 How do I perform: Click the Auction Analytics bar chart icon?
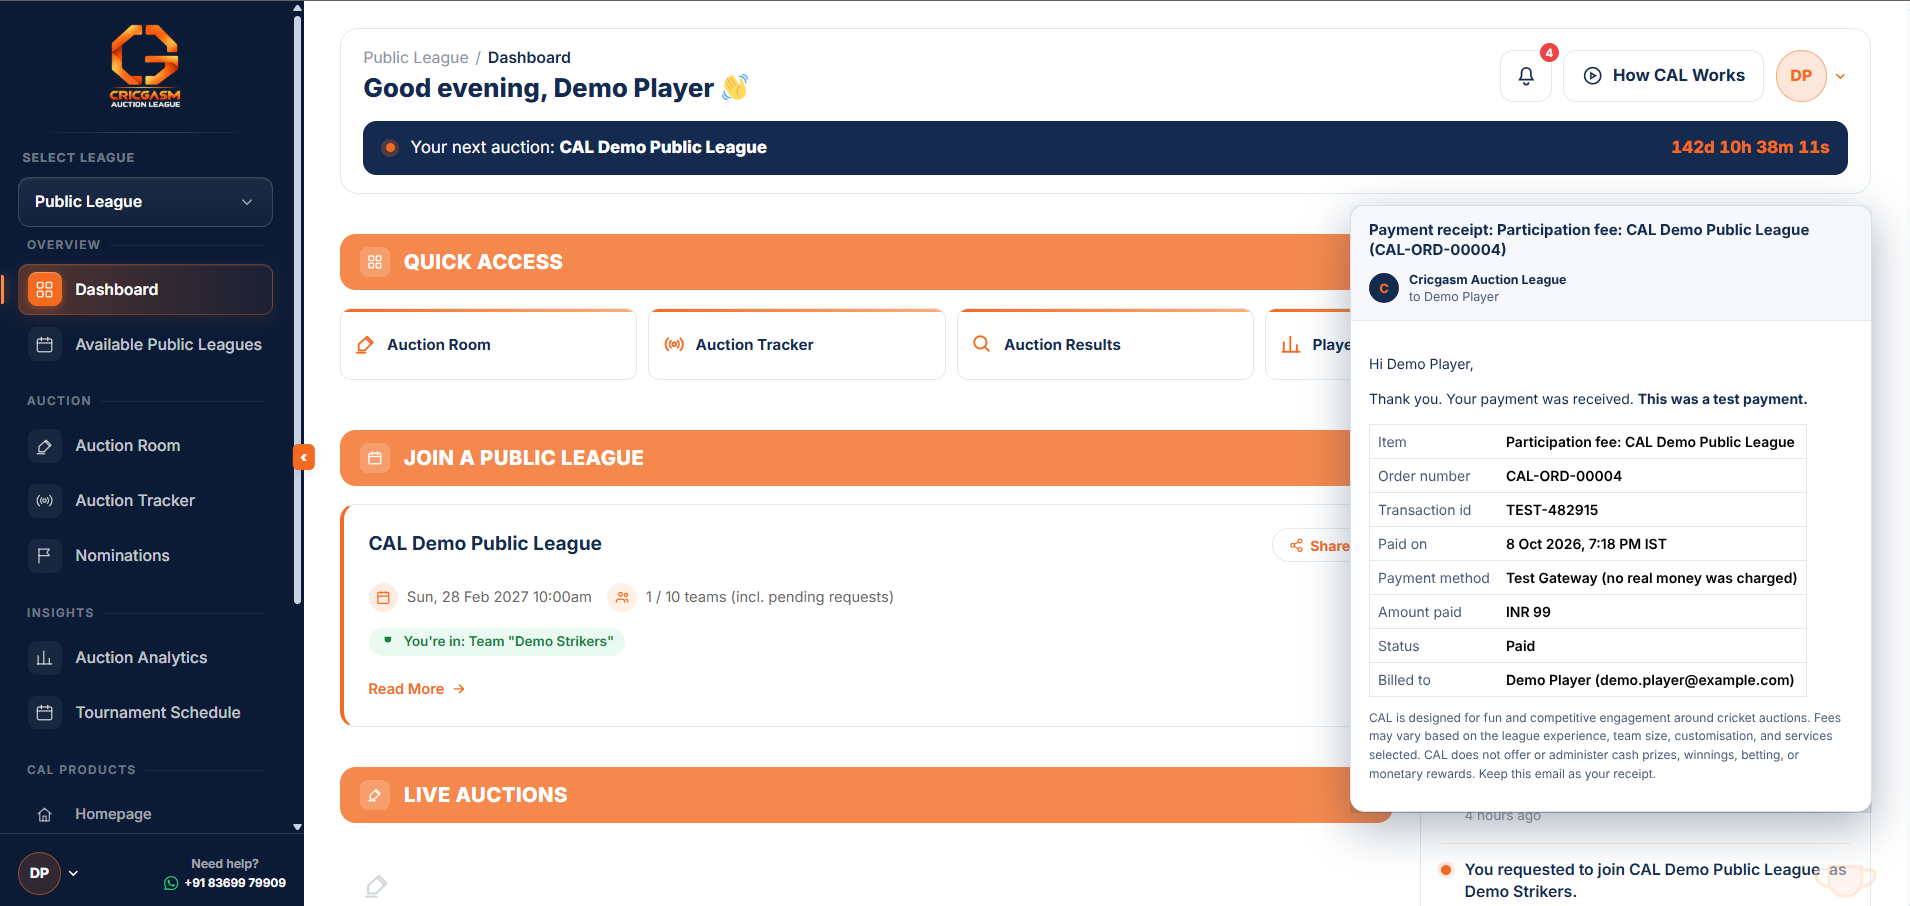click(x=44, y=658)
